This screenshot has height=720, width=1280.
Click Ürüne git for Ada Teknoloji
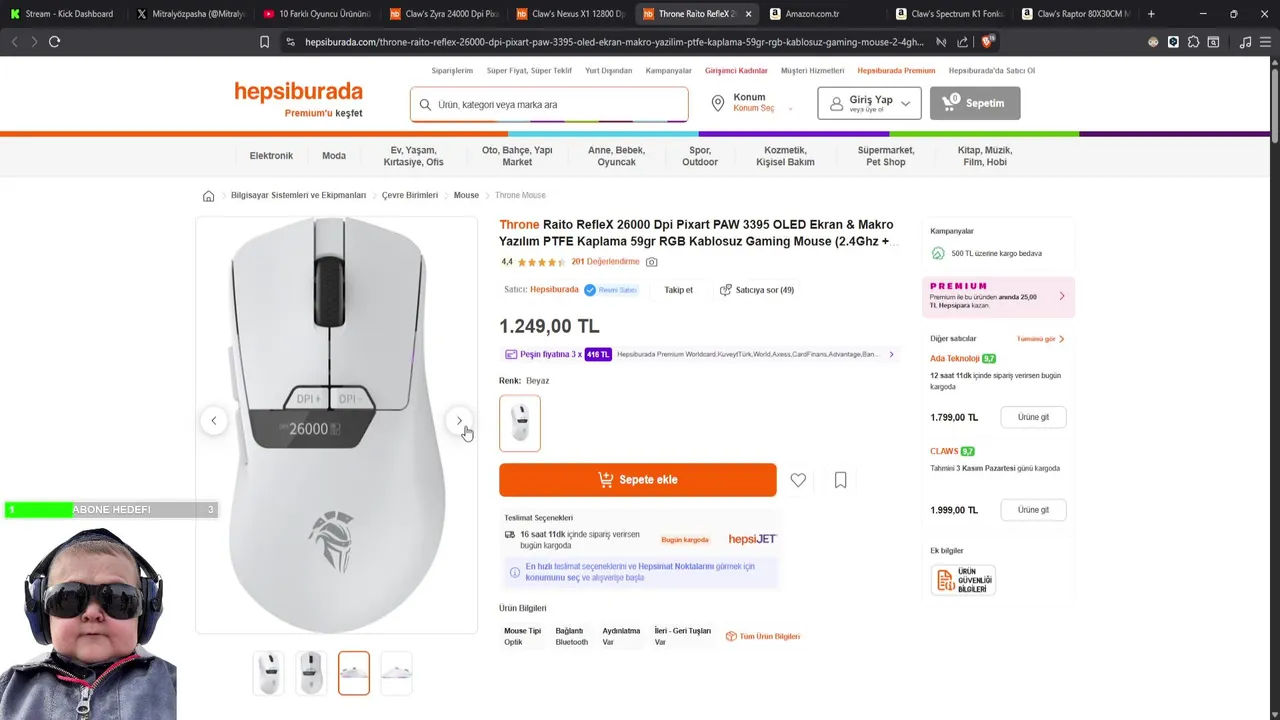point(1033,417)
